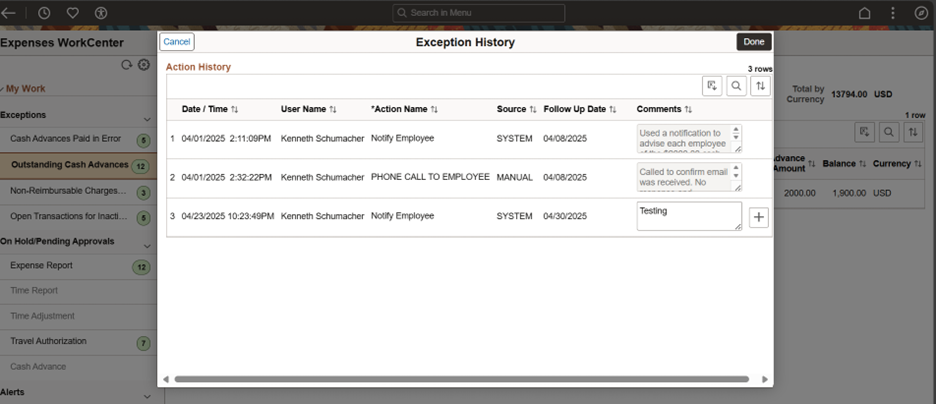This screenshot has height=404, width=936.
Task: Click the Search in Menu field
Action: click(x=479, y=13)
